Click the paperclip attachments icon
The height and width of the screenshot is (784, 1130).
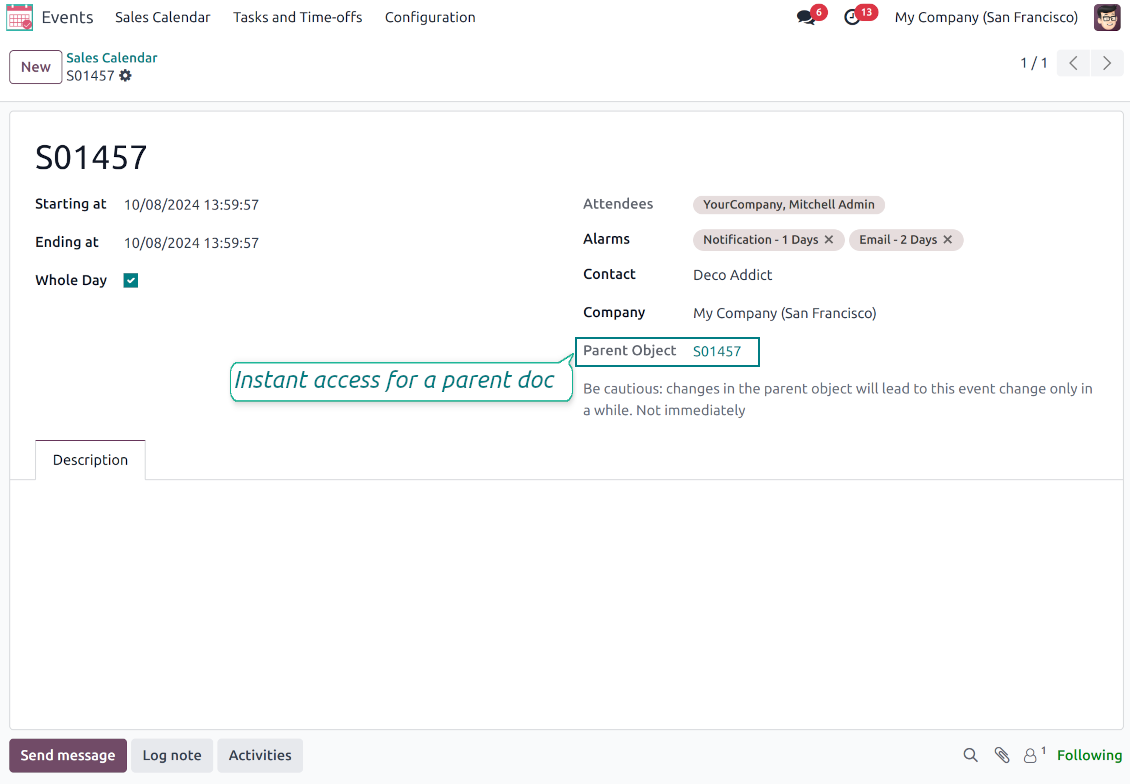(1001, 756)
